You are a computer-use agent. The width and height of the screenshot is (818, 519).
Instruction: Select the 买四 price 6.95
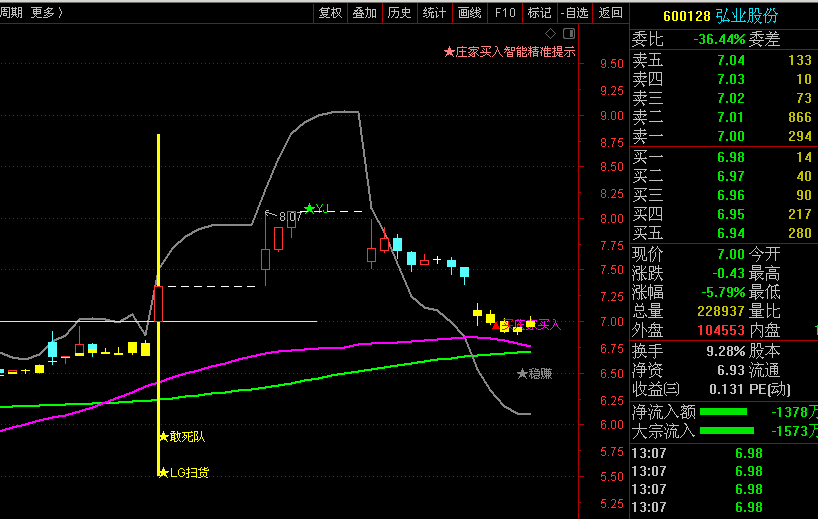point(731,214)
